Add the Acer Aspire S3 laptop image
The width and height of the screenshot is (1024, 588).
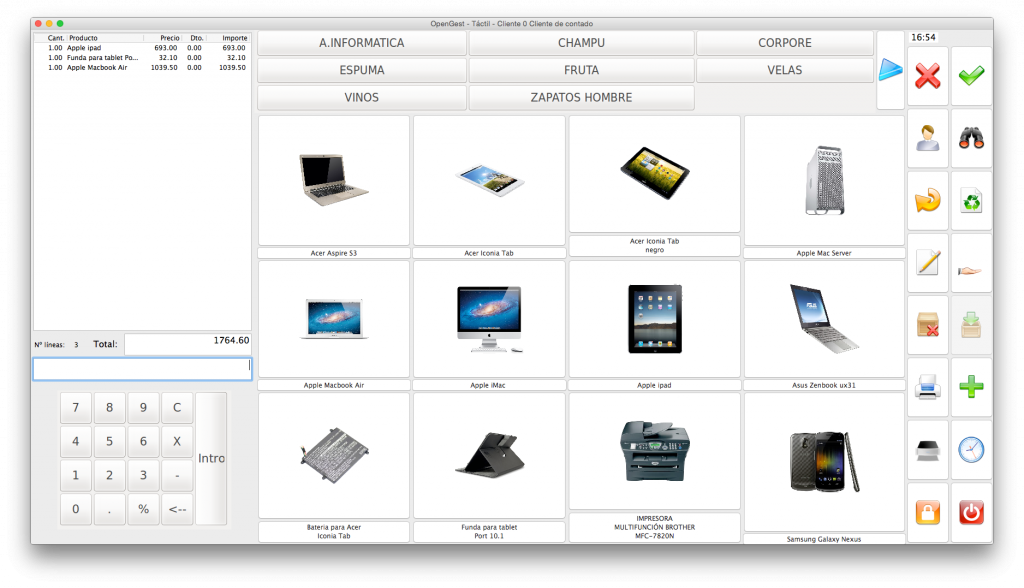pyautogui.click(x=334, y=181)
